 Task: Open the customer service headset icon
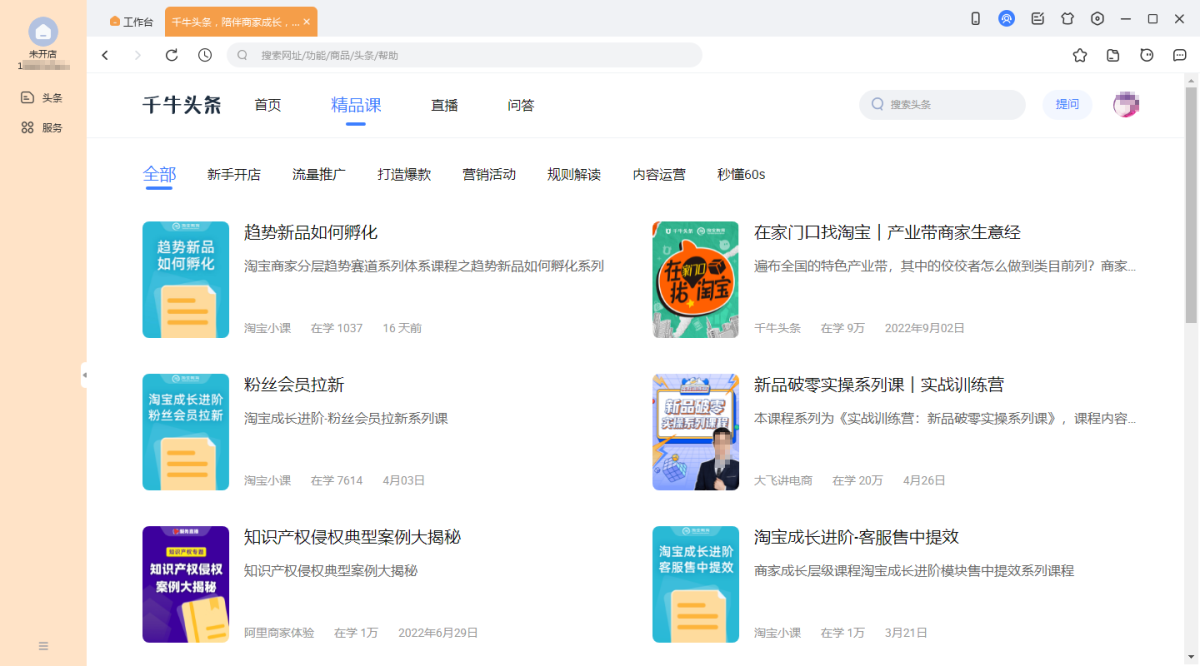[x=1006, y=19]
